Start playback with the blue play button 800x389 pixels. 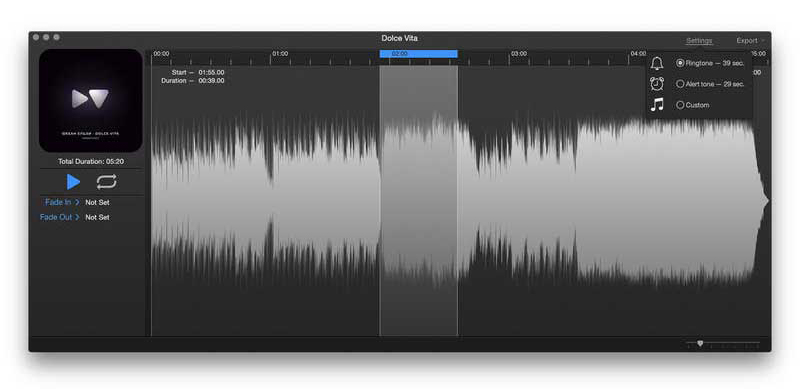click(73, 182)
